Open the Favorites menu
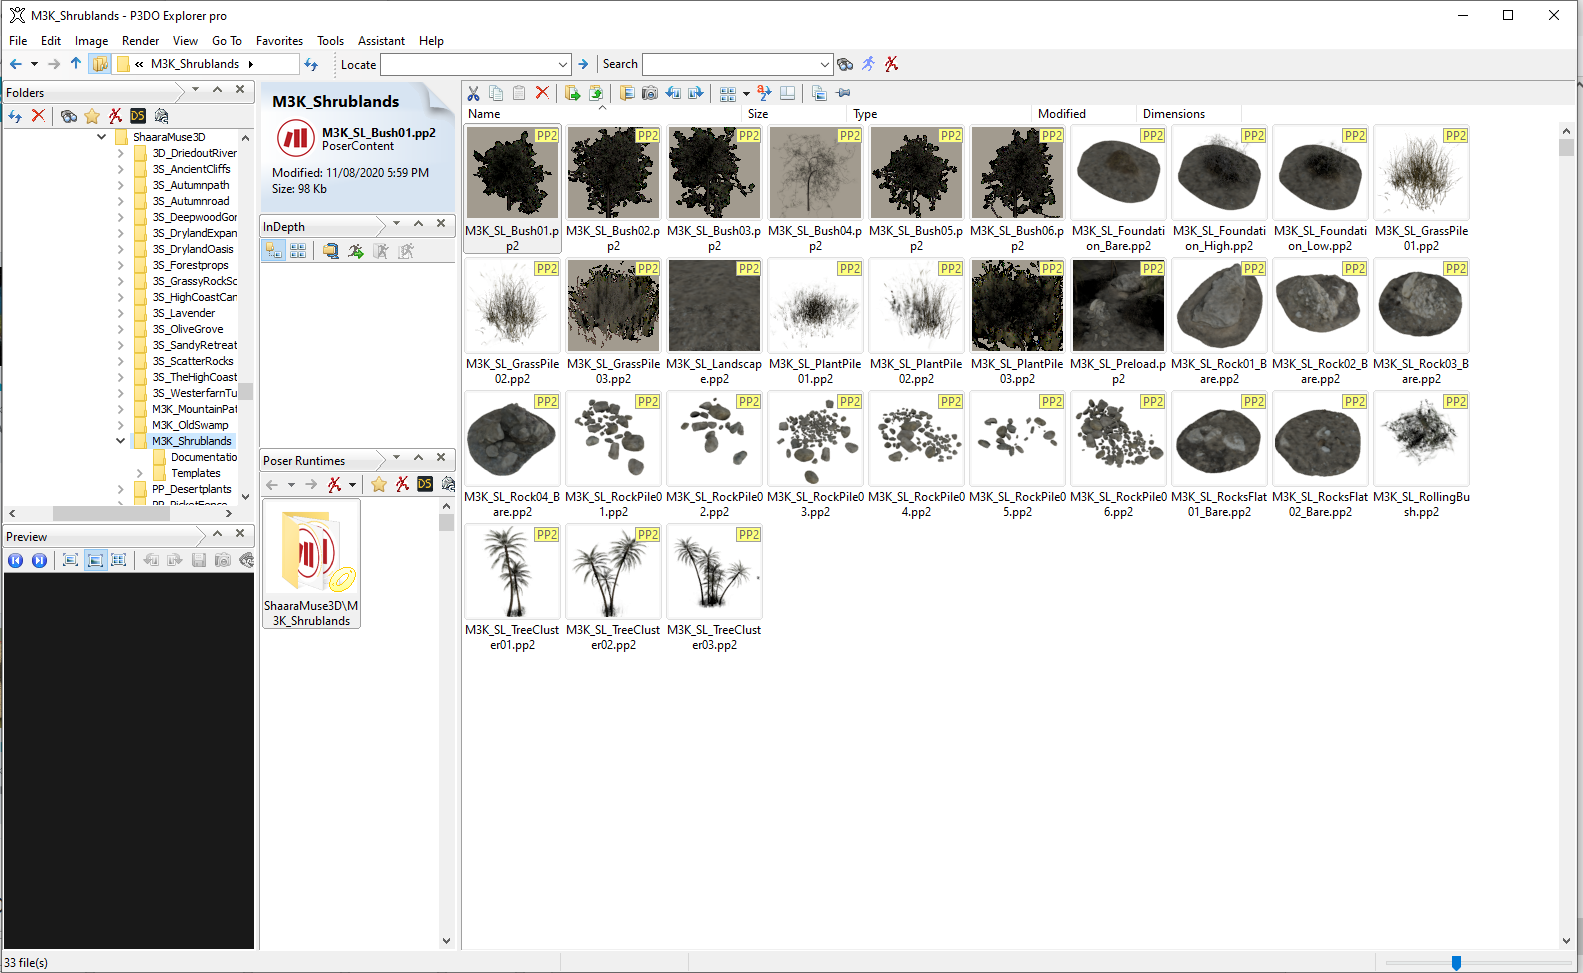The image size is (1583, 973). tap(279, 41)
